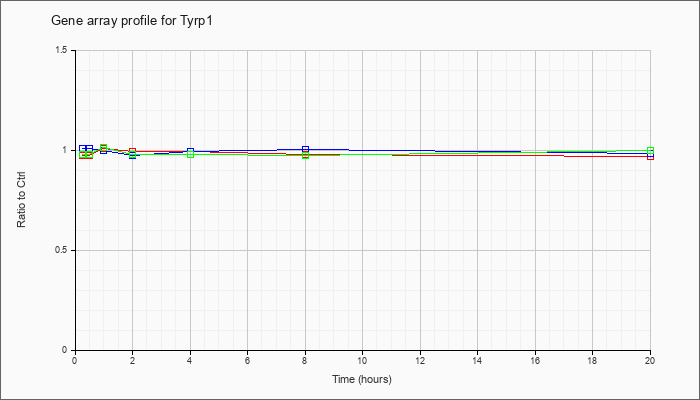The width and height of the screenshot is (700, 400).
Task: Select the 12 tick label on the time axis
Action: tap(420, 360)
